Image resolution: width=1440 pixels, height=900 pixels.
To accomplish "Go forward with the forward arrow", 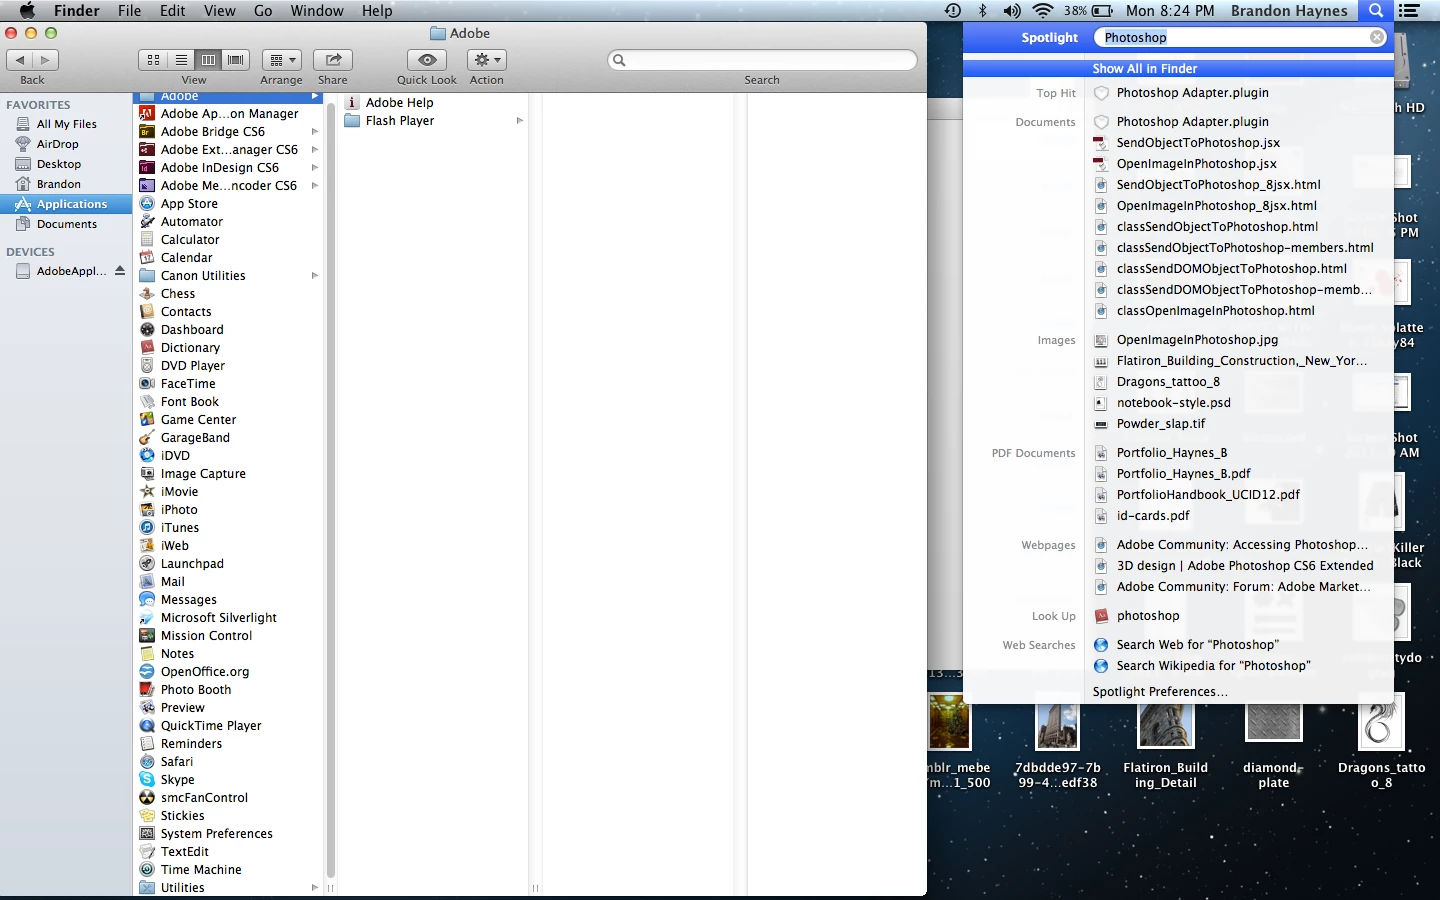I will tap(46, 60).
